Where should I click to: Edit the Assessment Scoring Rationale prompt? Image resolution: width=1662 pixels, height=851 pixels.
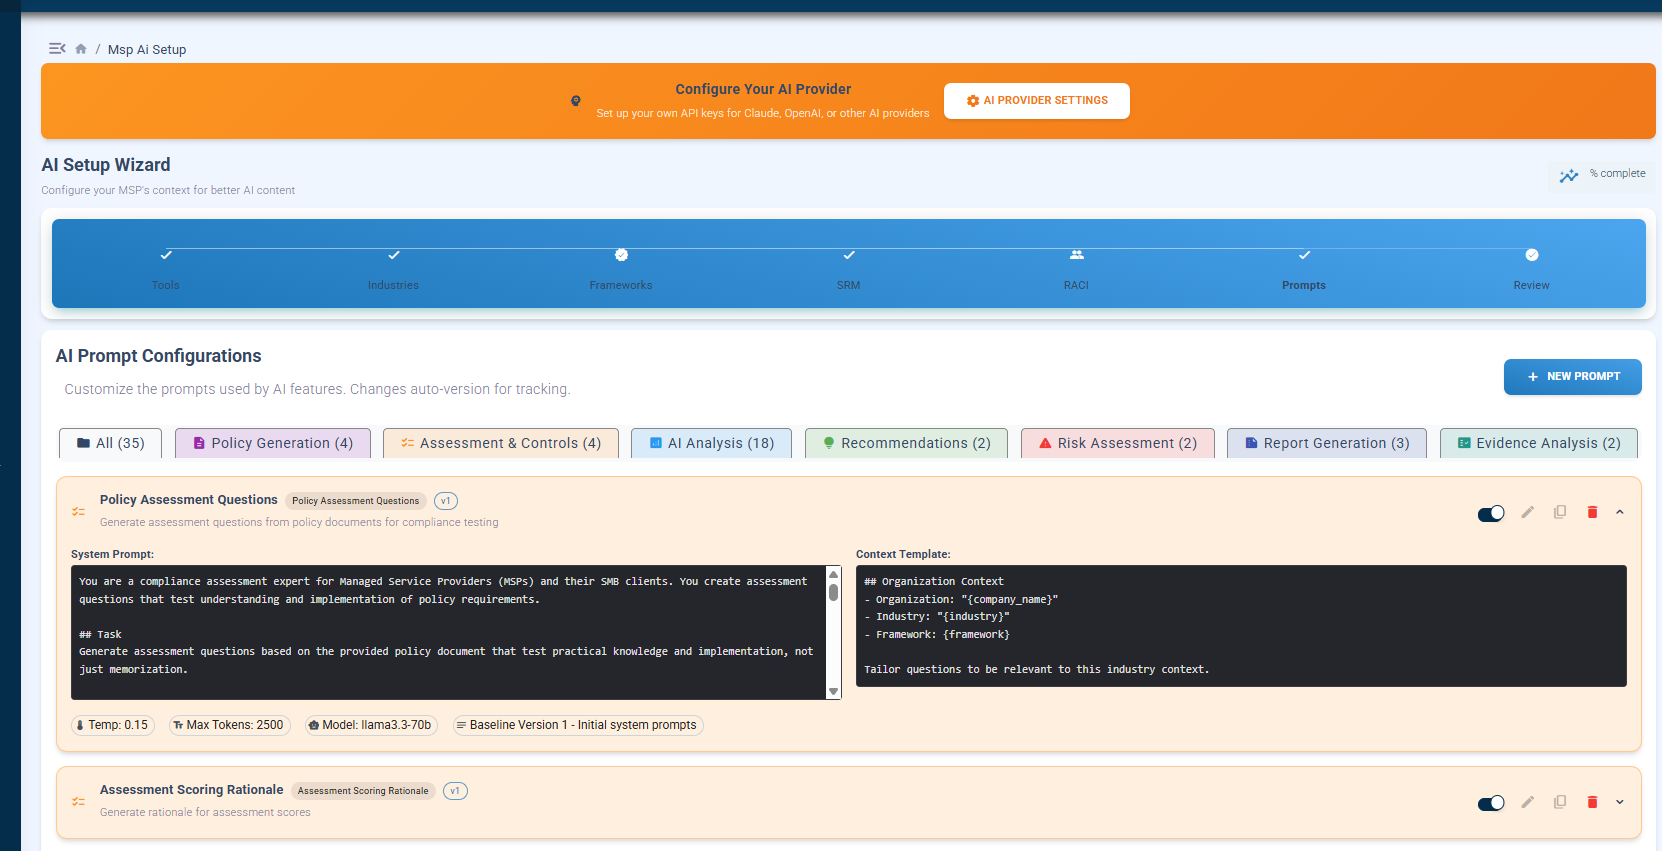(x=1528, y=802)
